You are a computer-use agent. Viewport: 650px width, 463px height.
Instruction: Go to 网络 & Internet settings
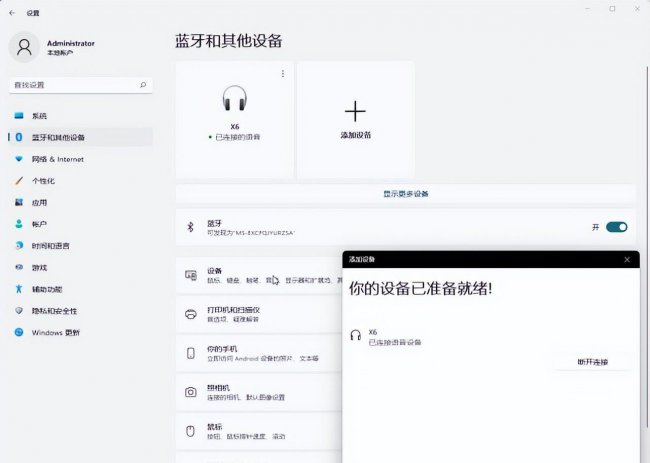click(x=80, y=159)
